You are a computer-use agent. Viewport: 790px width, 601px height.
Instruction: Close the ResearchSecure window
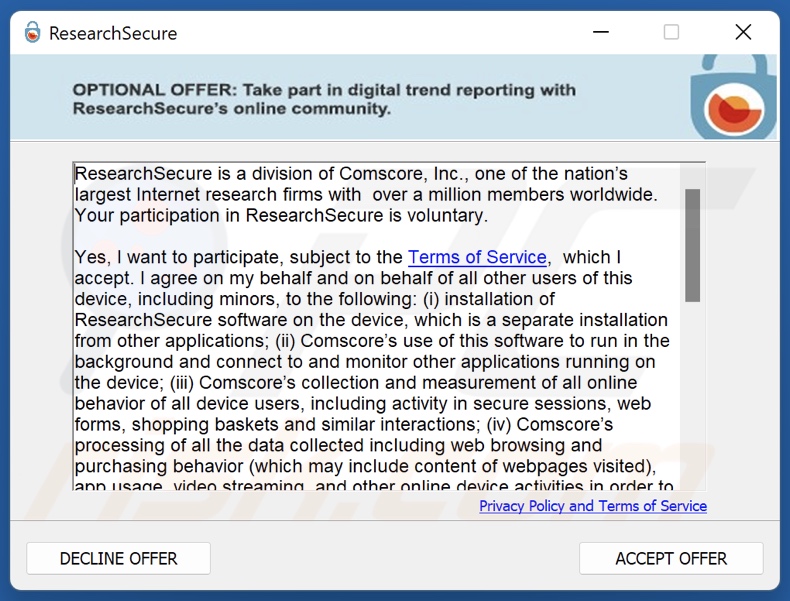click(x=743, y=32)
